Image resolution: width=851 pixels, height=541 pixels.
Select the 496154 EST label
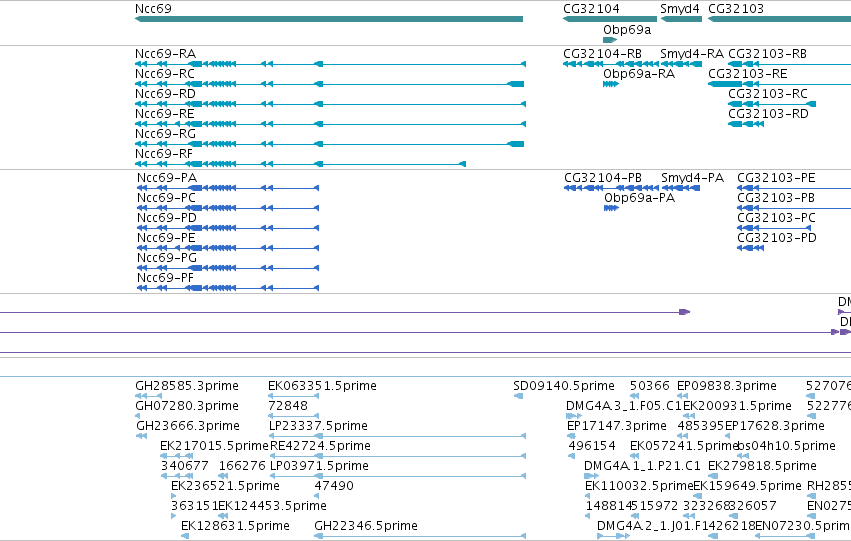[592, 446]
